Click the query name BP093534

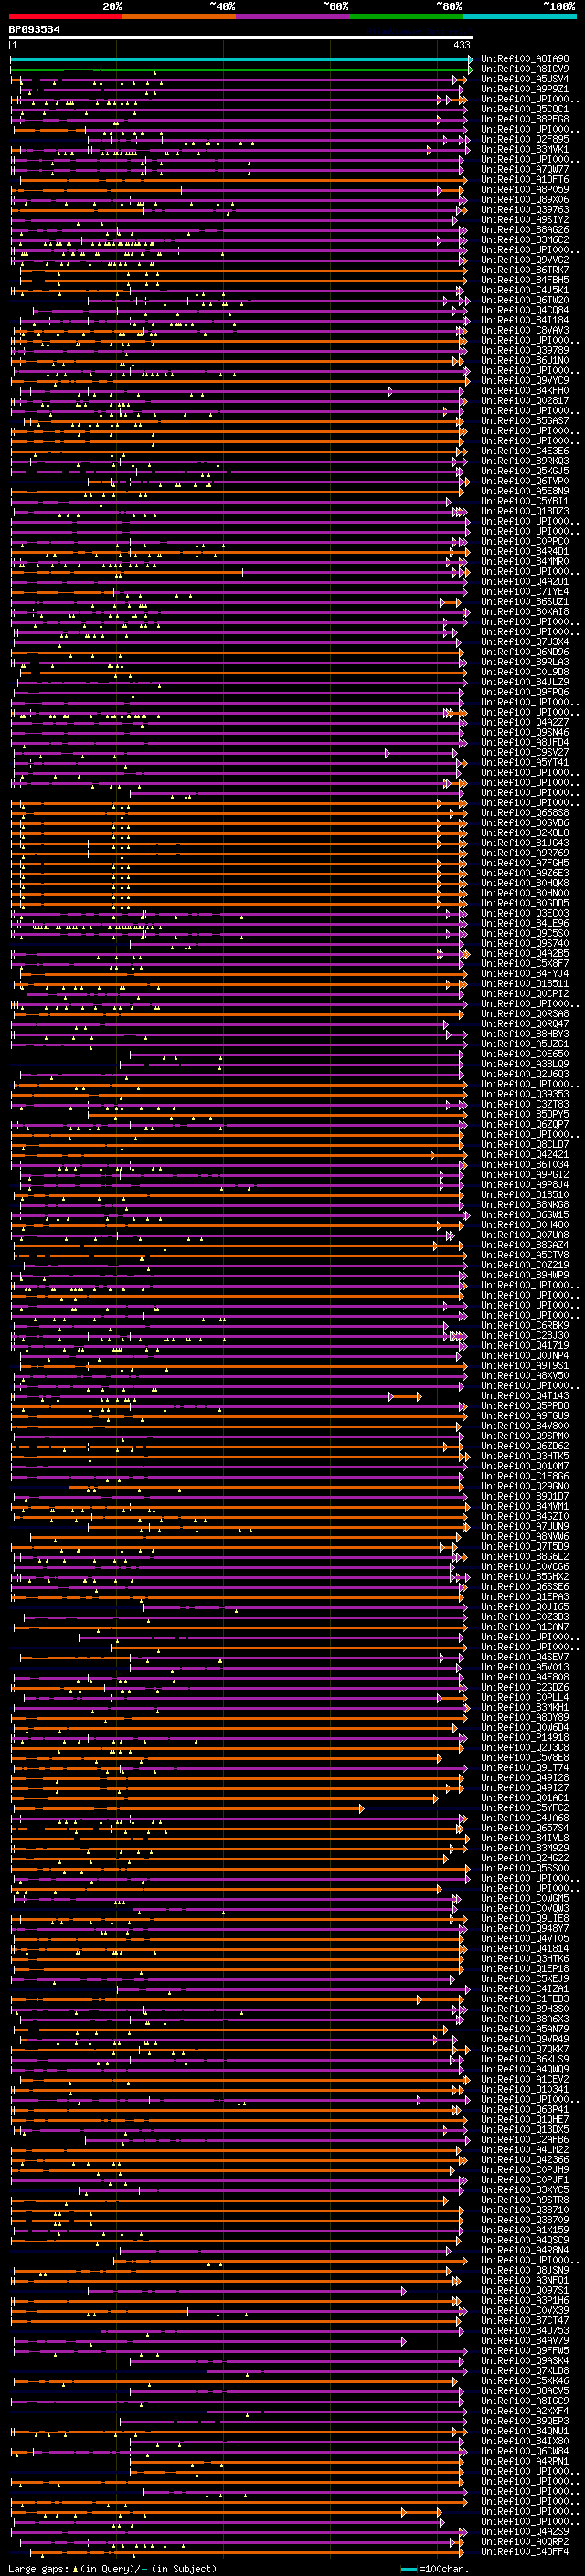tap(35, 30)
